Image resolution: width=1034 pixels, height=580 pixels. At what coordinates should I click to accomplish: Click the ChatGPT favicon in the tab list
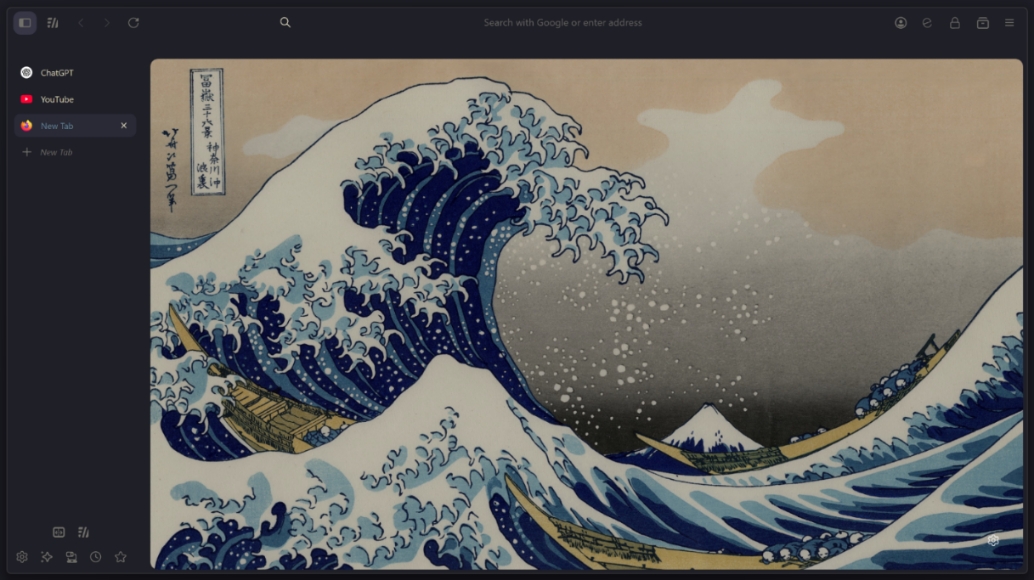point(26,72)
